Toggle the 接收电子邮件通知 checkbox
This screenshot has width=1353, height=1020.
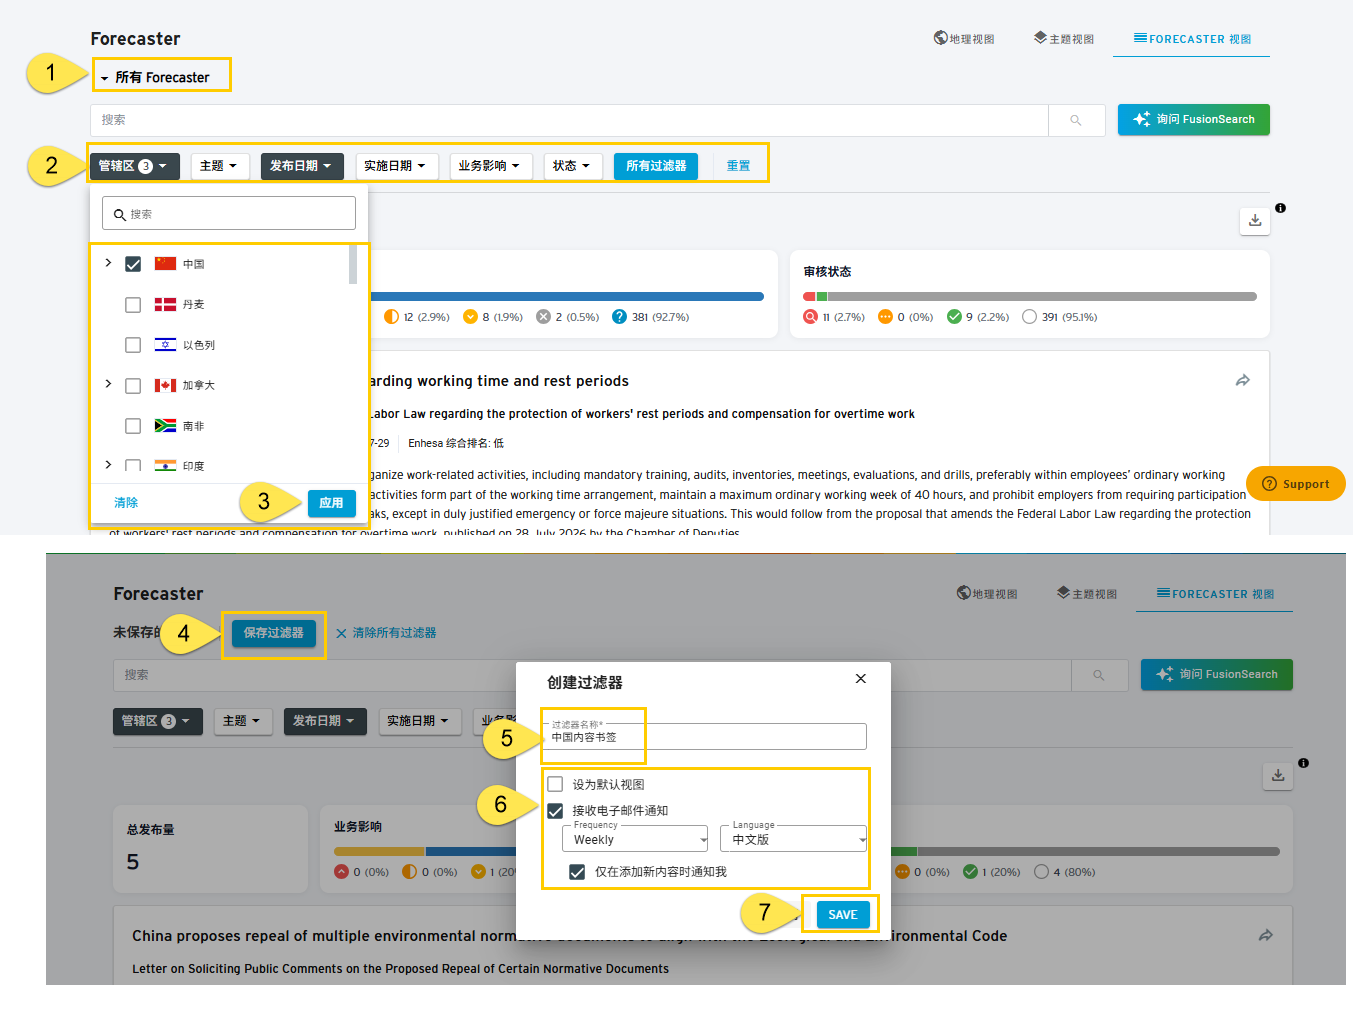(x=555, y=811)
